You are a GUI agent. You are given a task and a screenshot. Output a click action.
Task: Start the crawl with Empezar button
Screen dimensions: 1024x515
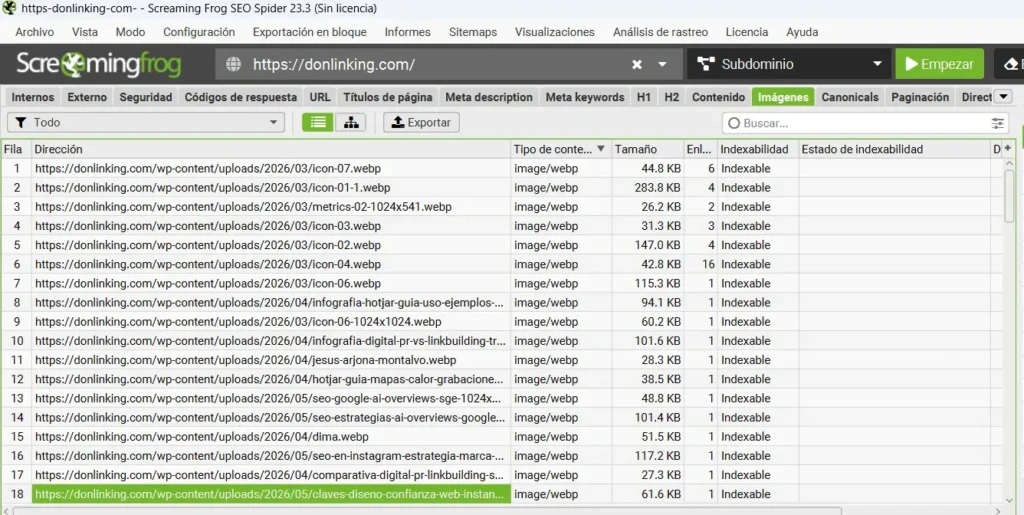coord(939,64)
